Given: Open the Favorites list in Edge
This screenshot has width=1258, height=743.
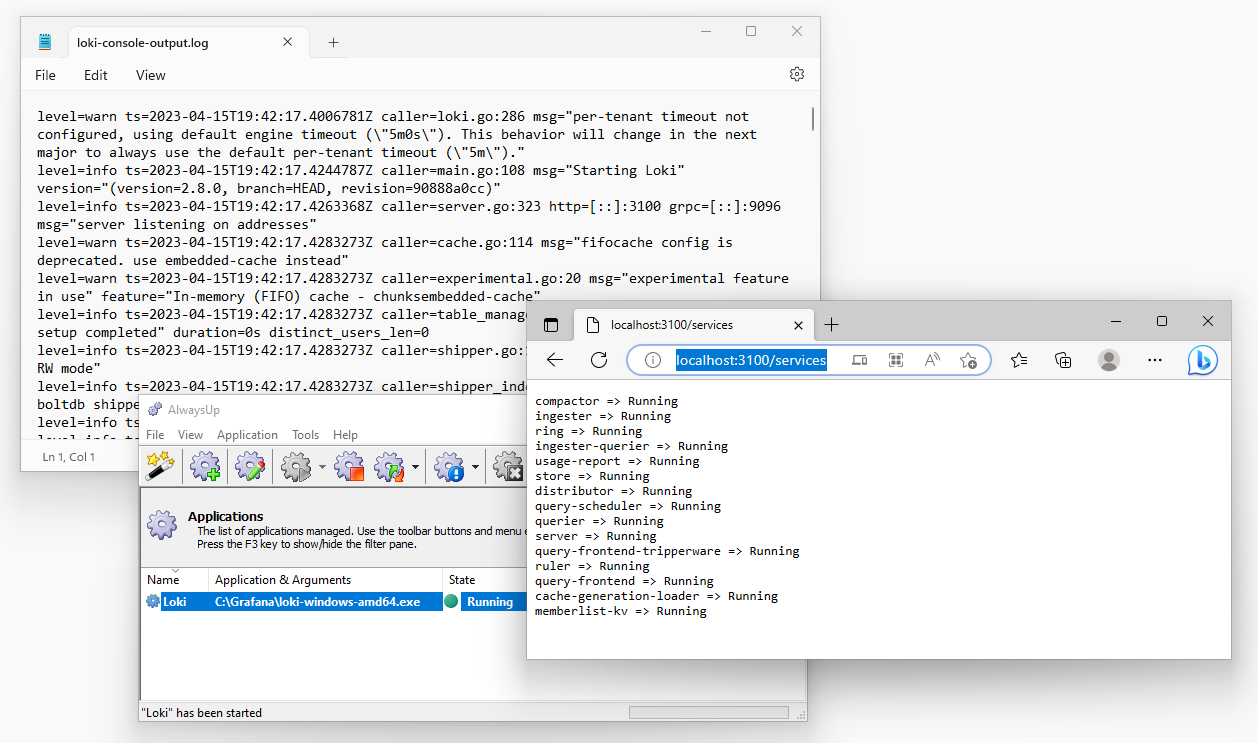Looking at the screenshot, I should 1019,360.
